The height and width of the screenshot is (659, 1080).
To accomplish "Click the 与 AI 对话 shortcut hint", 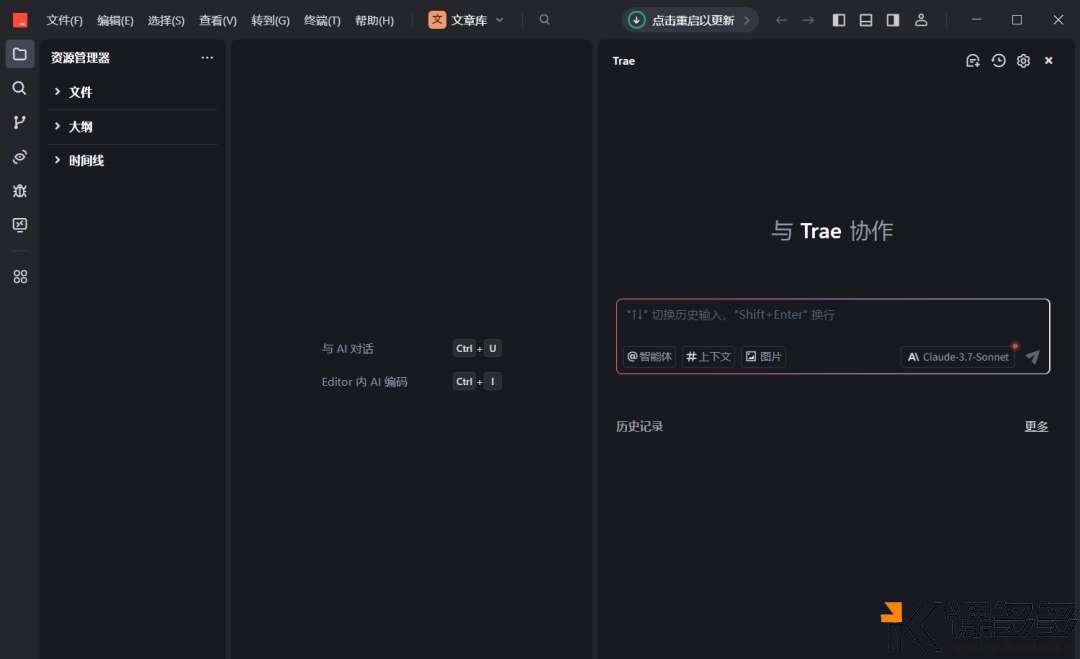I will [347, 348].
